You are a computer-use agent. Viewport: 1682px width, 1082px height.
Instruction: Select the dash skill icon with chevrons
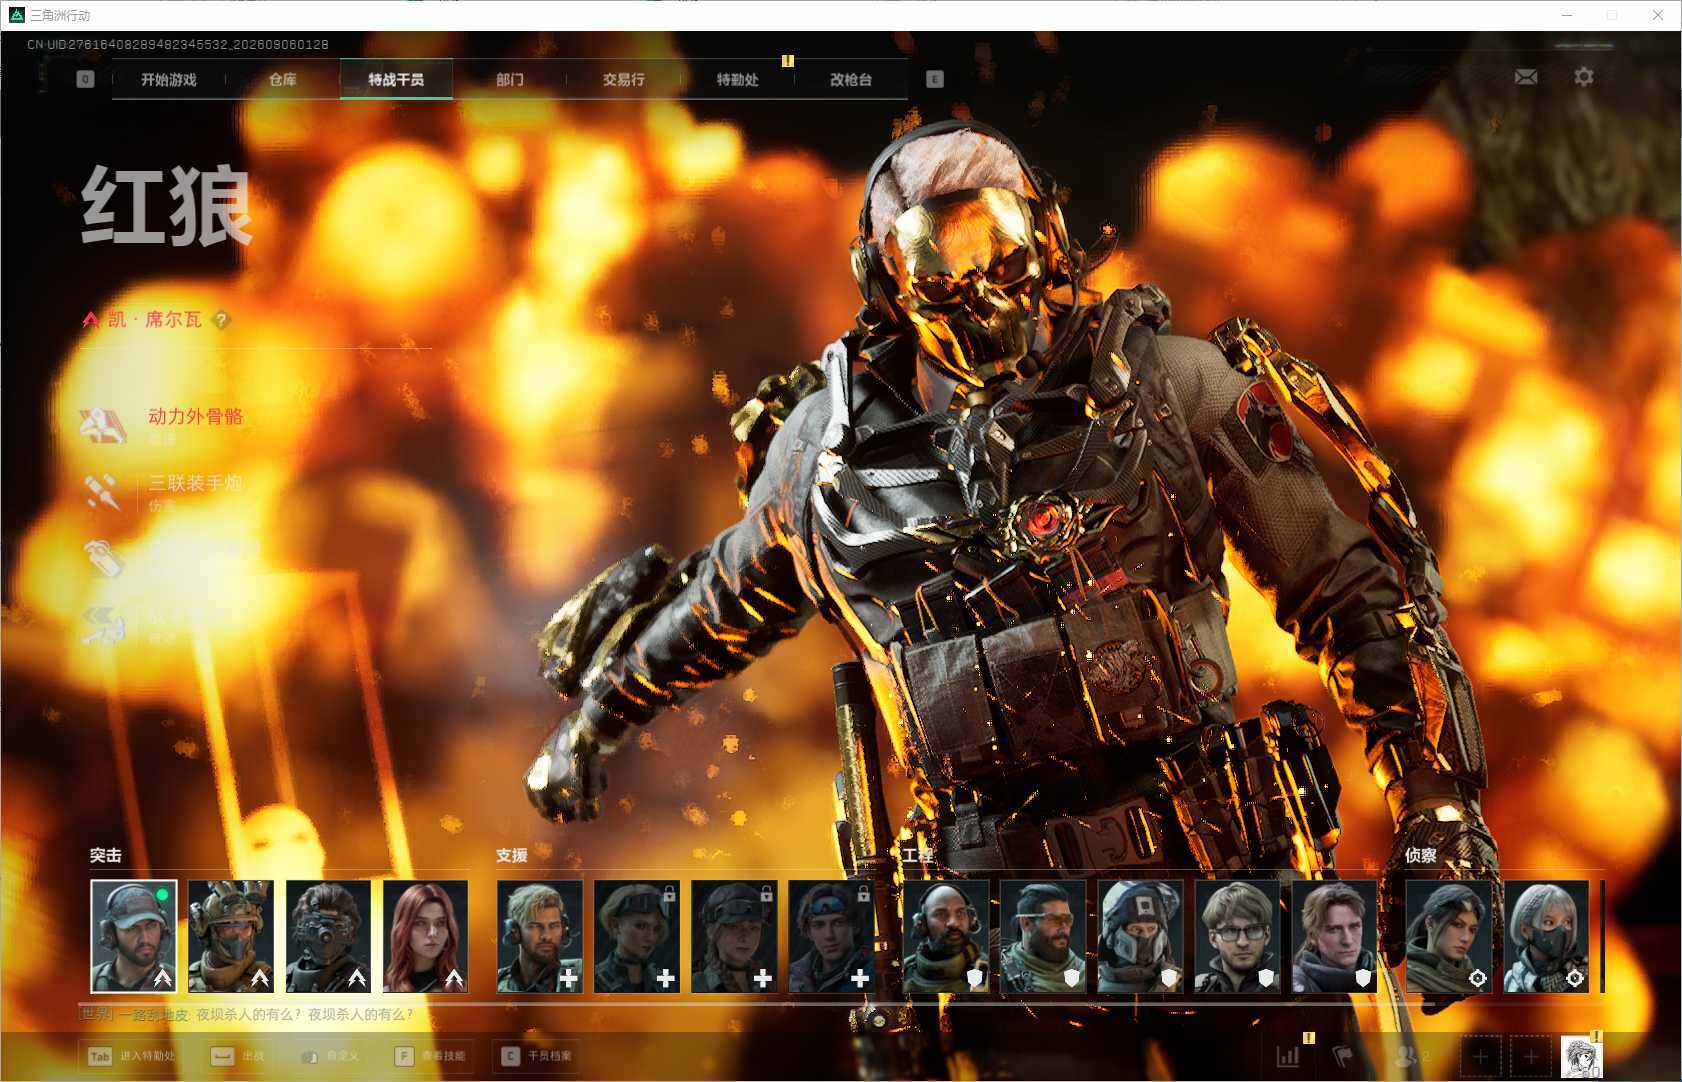pos(103,624)
